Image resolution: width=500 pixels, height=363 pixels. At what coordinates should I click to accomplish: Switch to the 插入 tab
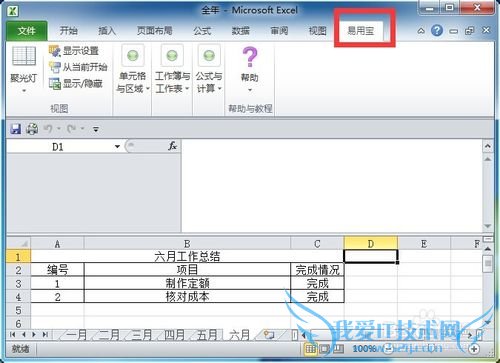pyautogui.click(x=107, y=31)
